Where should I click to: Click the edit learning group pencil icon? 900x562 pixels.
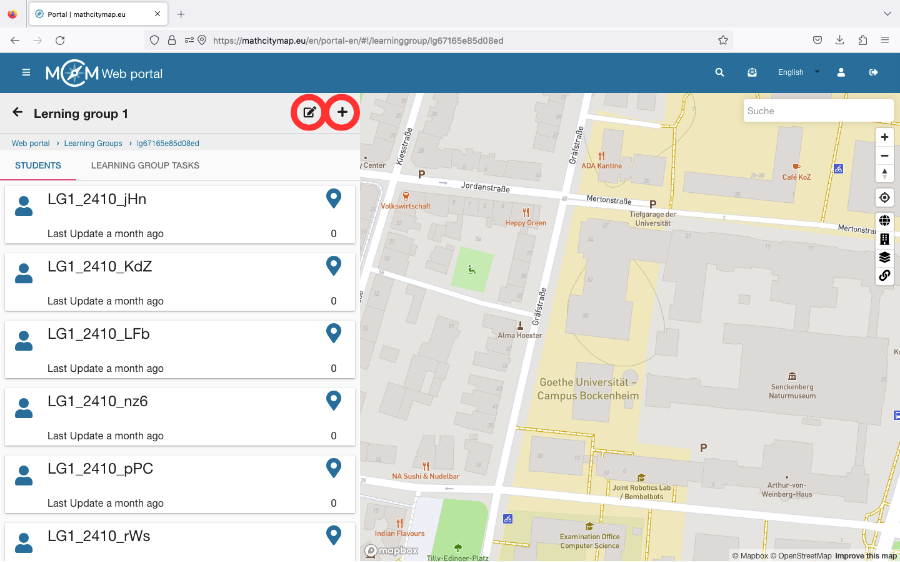click(x=309, y=113)
